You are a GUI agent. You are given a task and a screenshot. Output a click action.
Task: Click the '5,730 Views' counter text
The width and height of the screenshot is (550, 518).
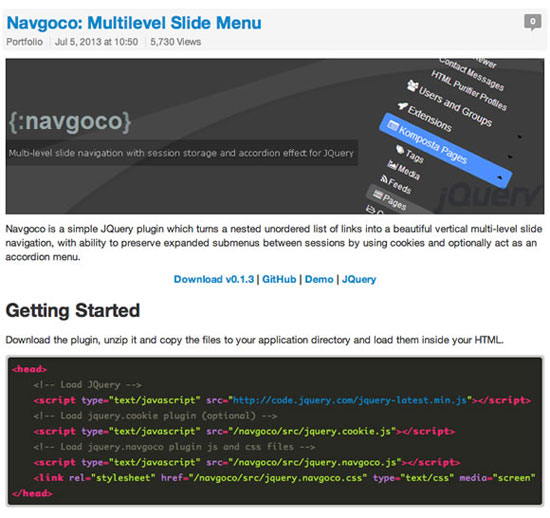[175, 42]
